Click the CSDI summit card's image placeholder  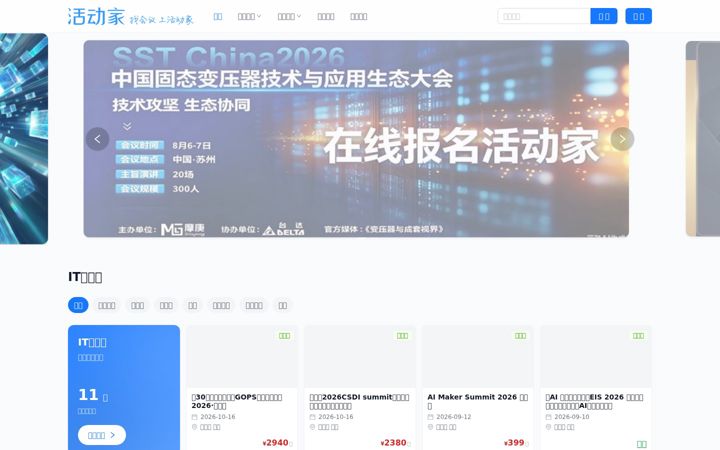pyautogui.click(x=360, y=356)
